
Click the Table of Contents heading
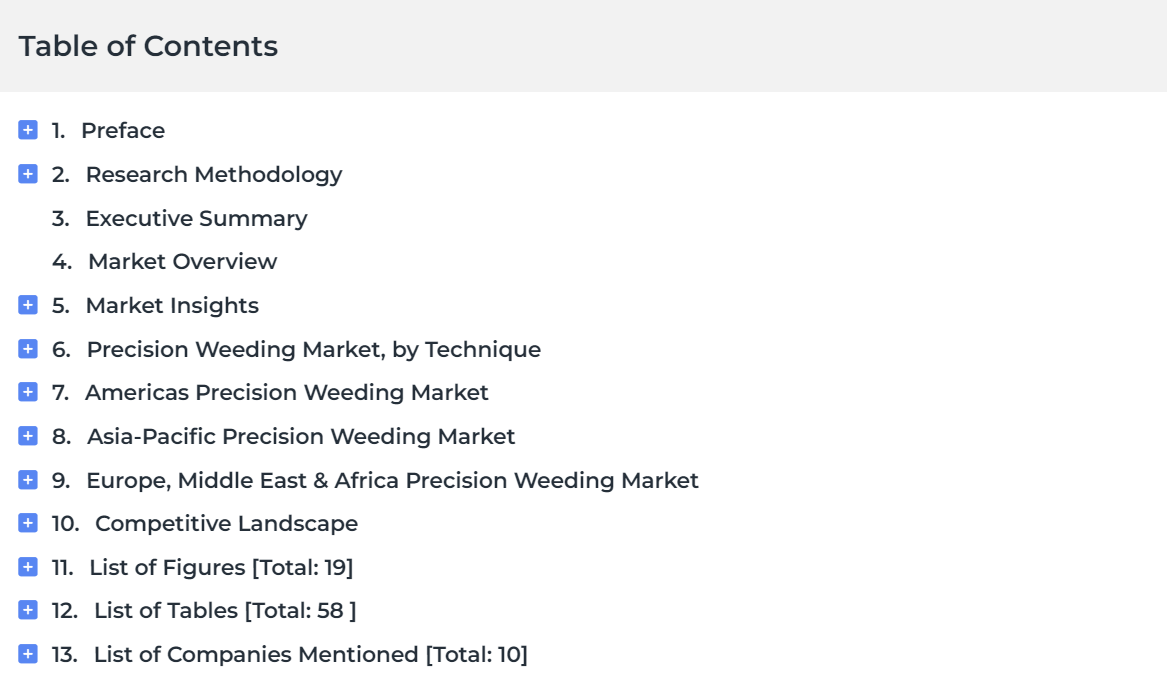(148, 46)
